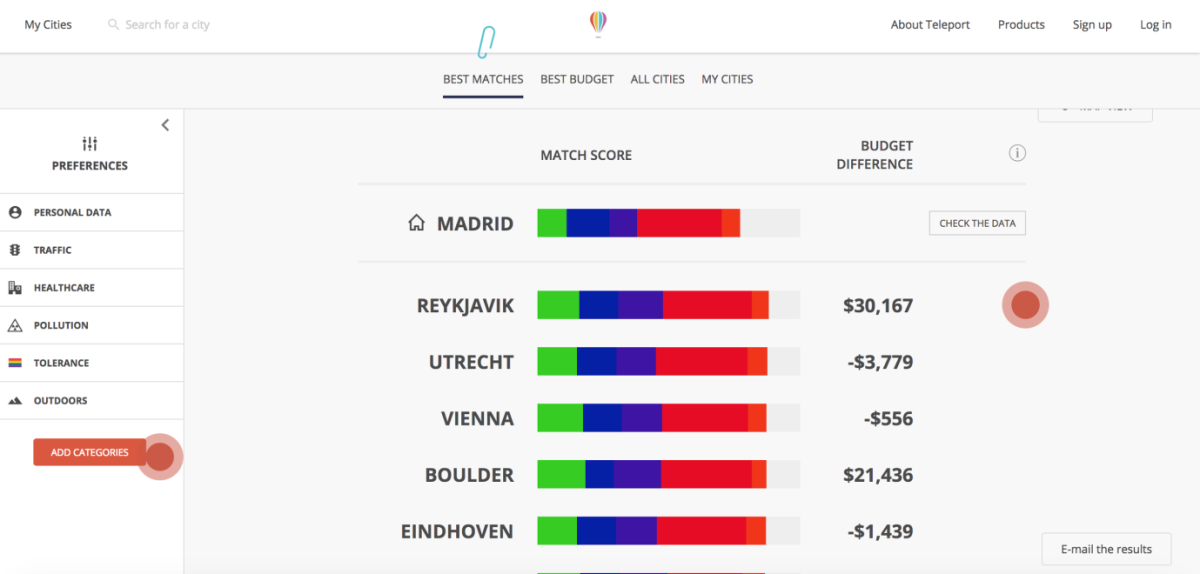Open the Outdoors preference category
The width and height of the screenshot is (1200, 574).
pos(60,401)
